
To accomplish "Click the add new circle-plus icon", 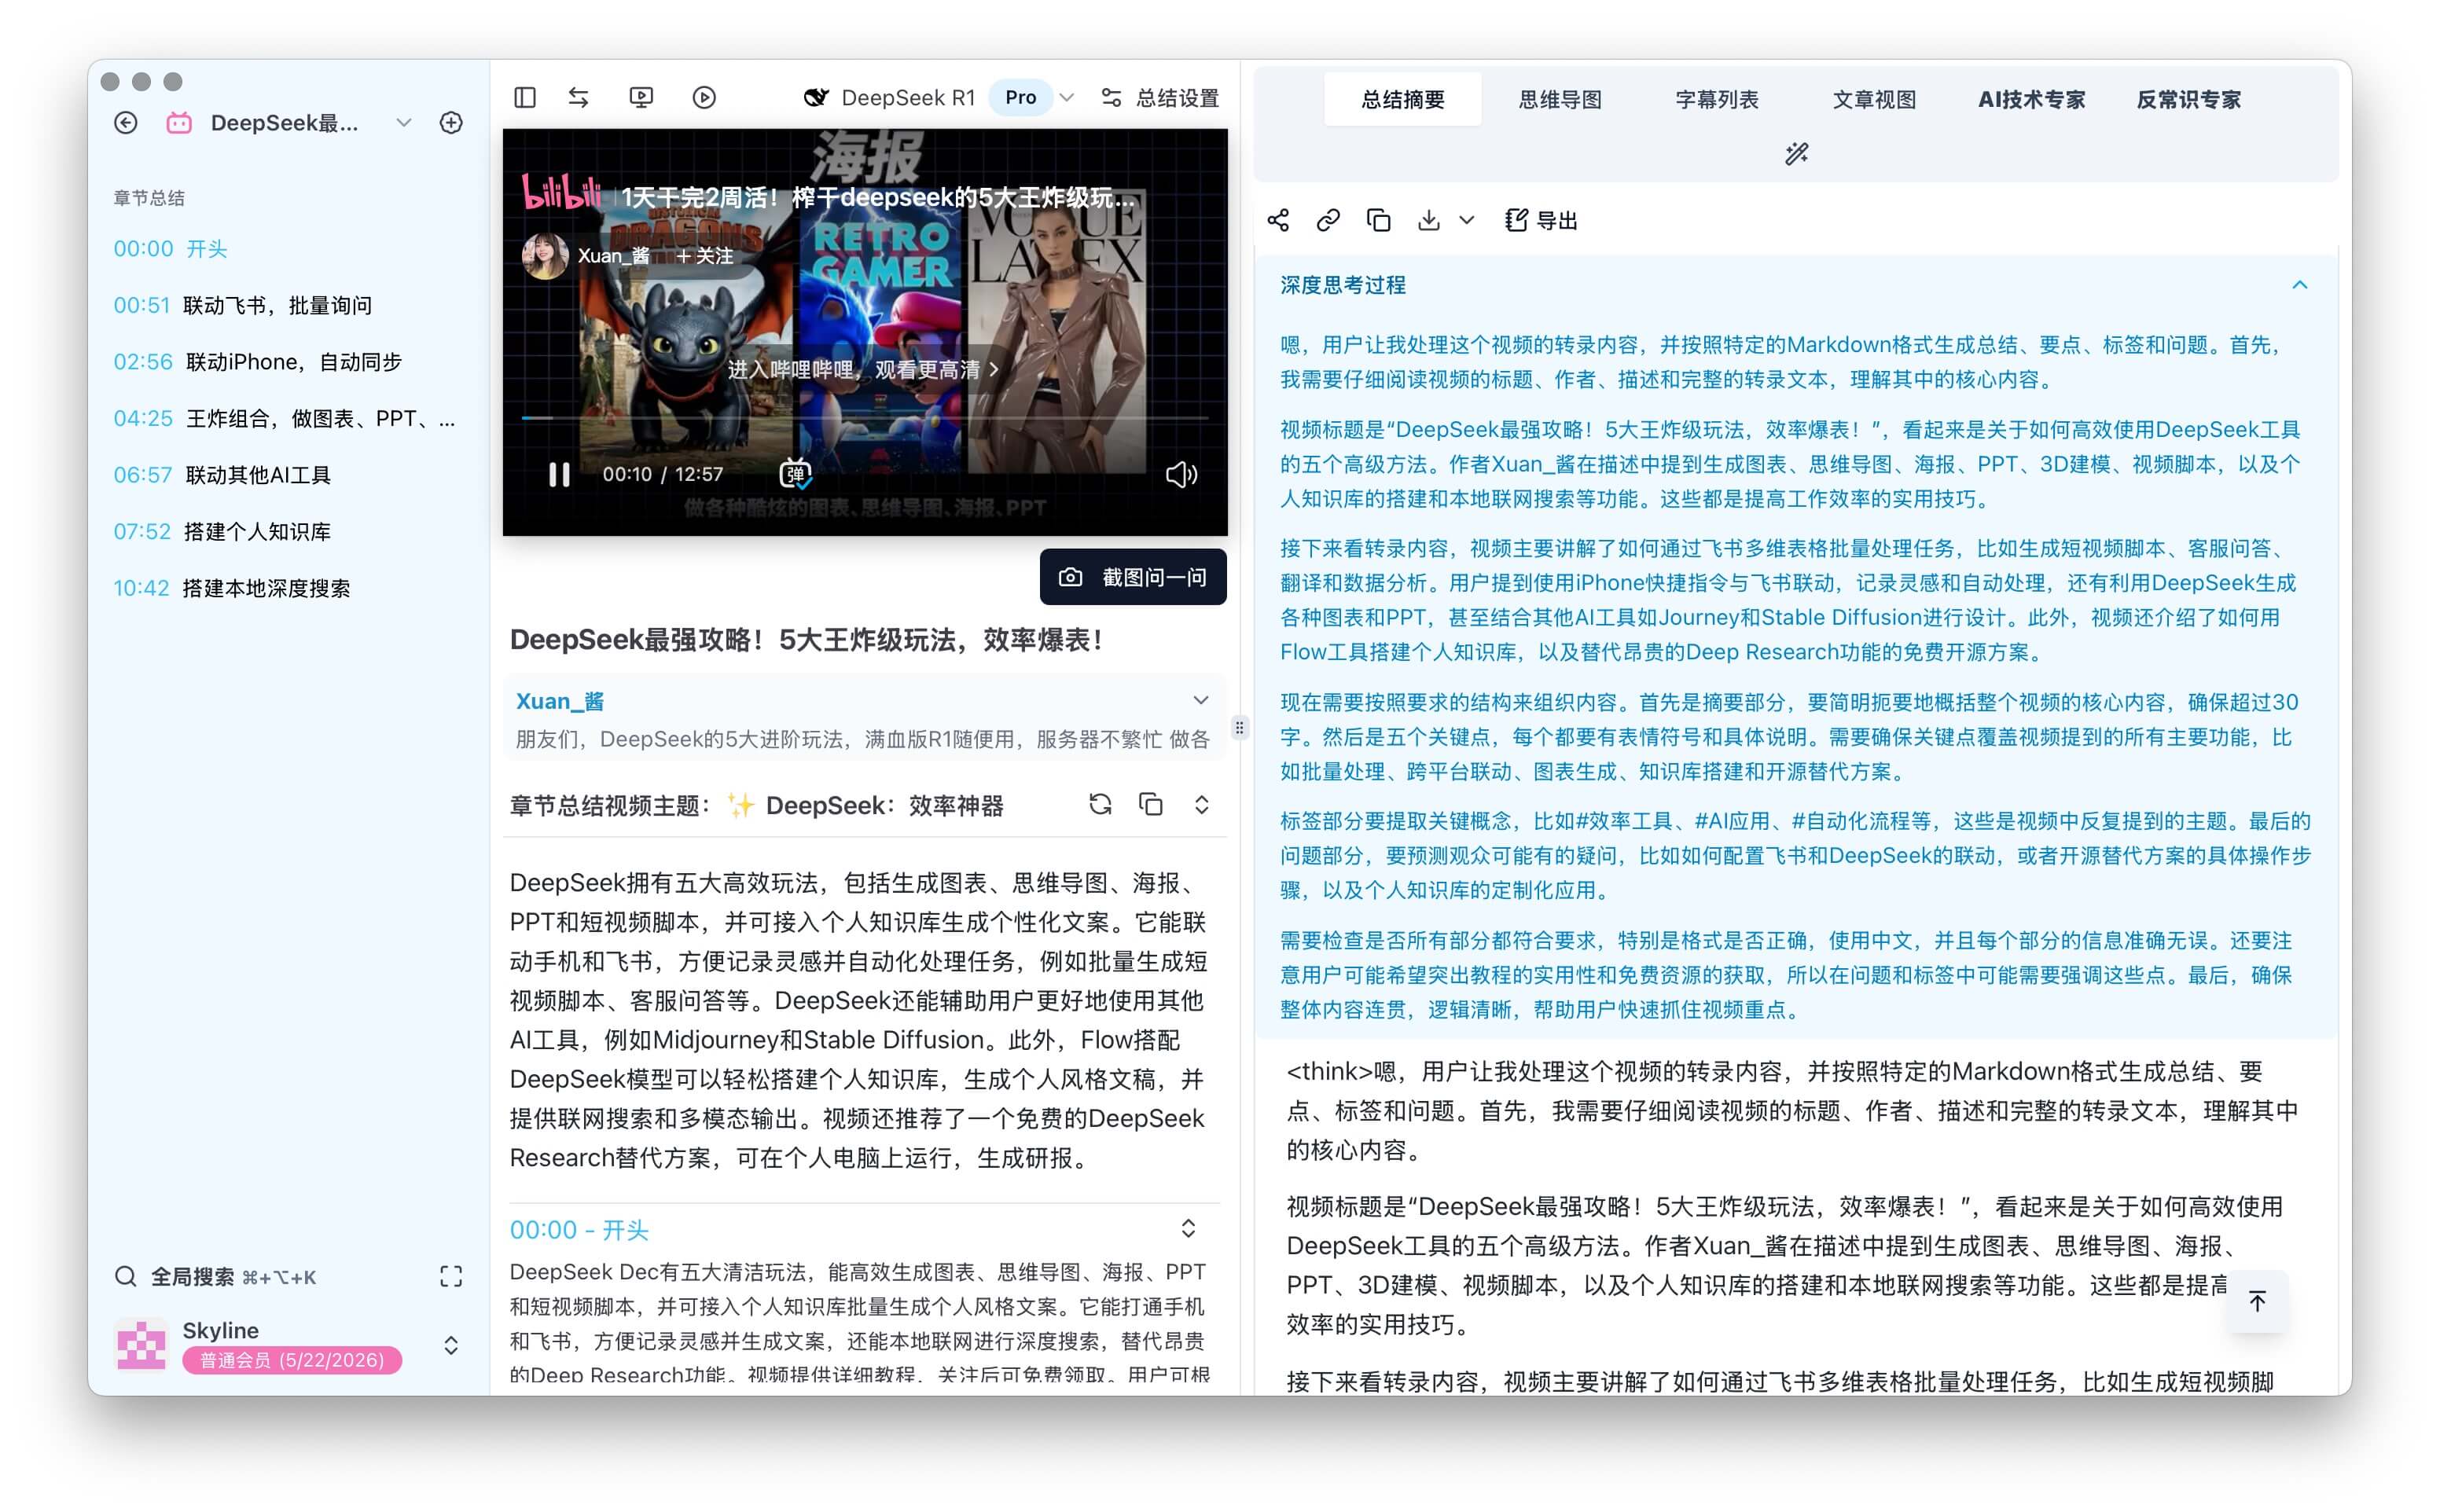I will (451, 123).
